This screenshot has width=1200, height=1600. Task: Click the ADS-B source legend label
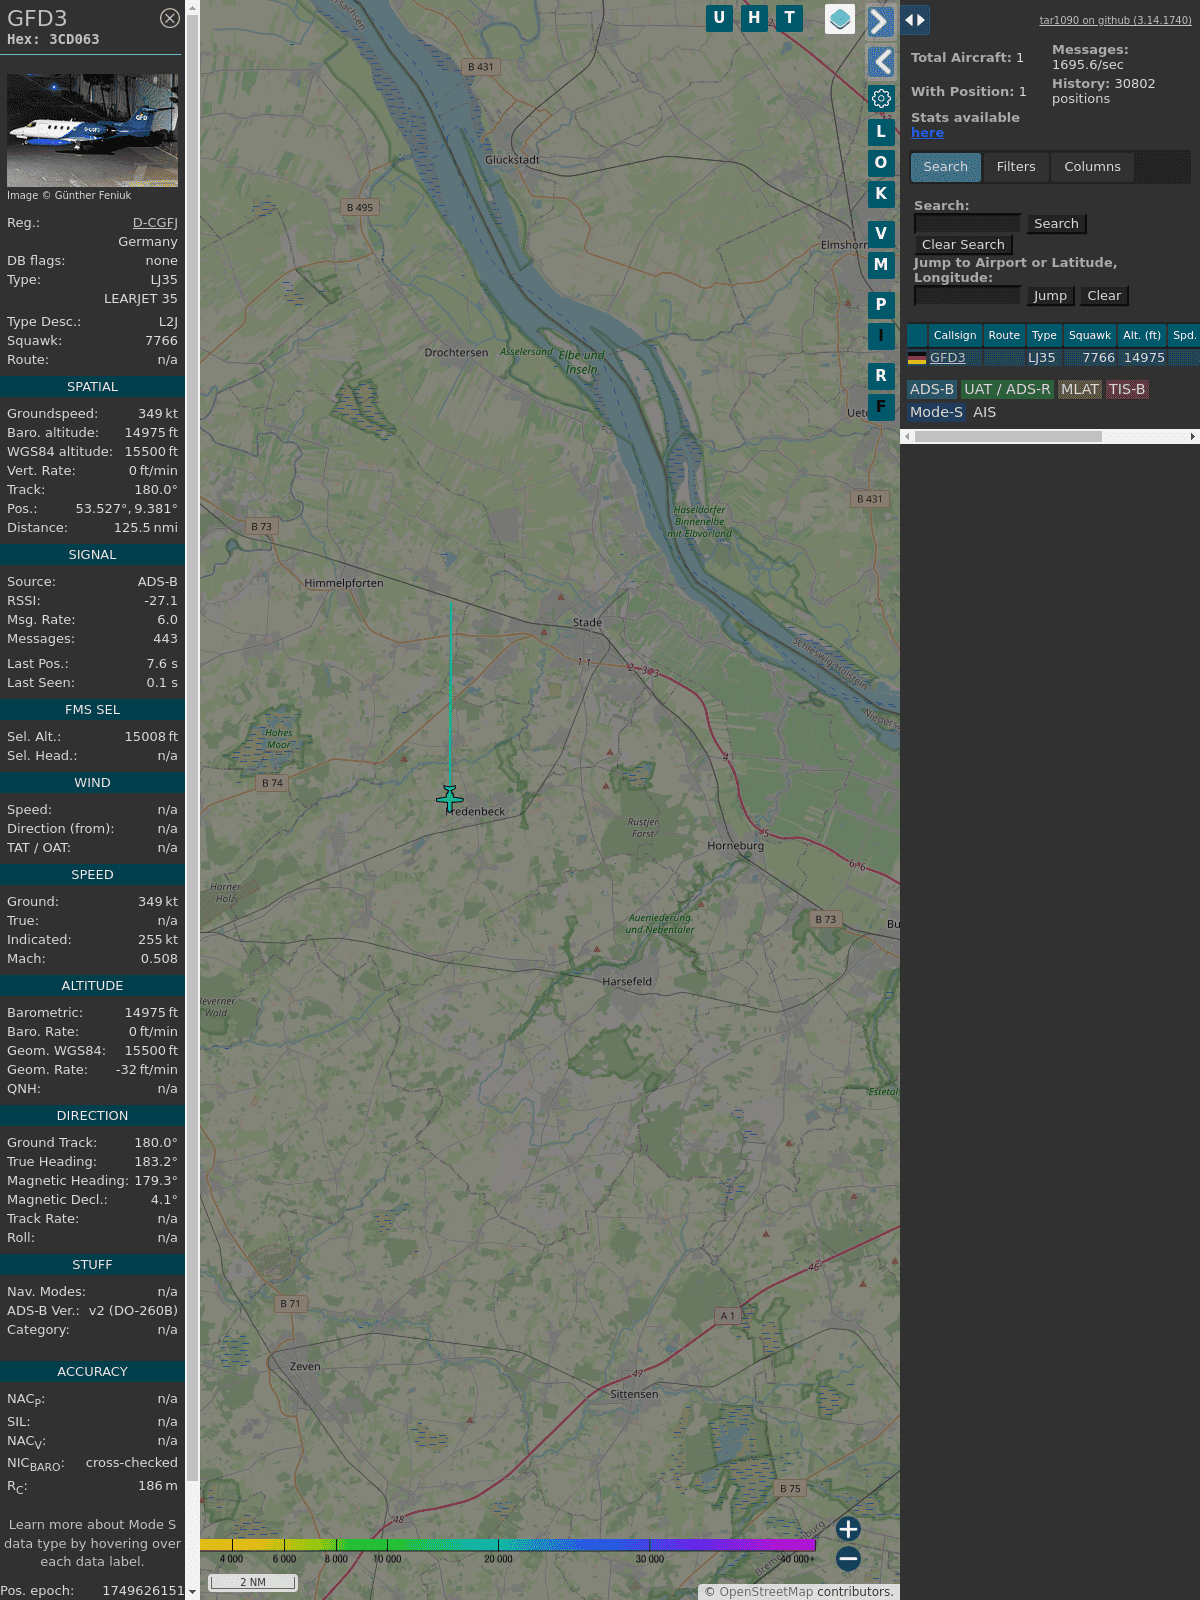tap(932, 390)
